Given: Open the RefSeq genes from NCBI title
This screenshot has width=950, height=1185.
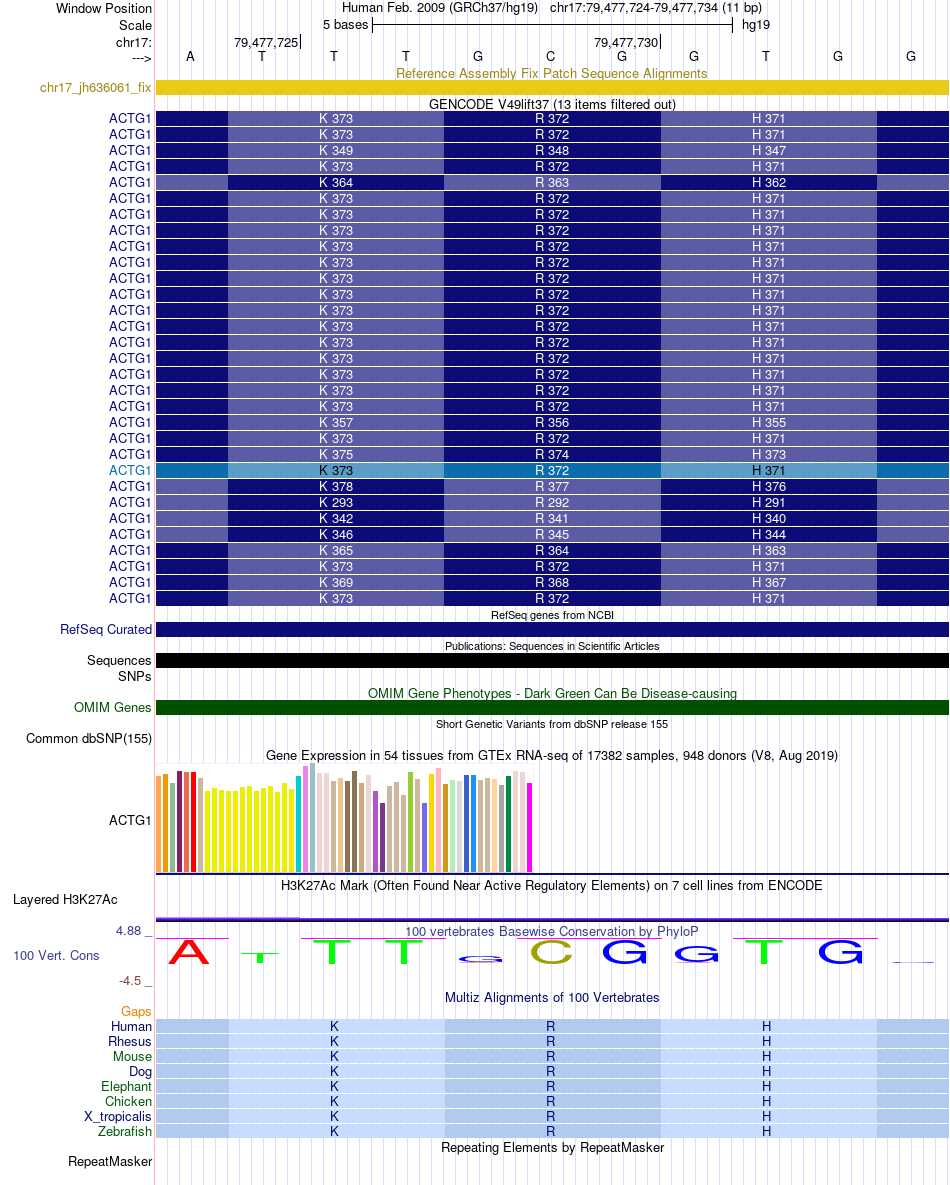Looking at the screenshot, I should pos(552,615).
